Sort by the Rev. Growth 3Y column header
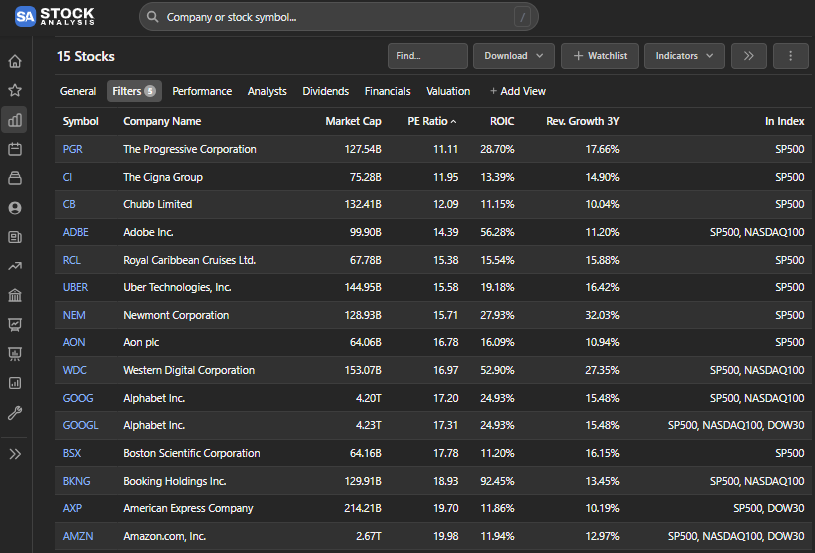 point(583,121)
